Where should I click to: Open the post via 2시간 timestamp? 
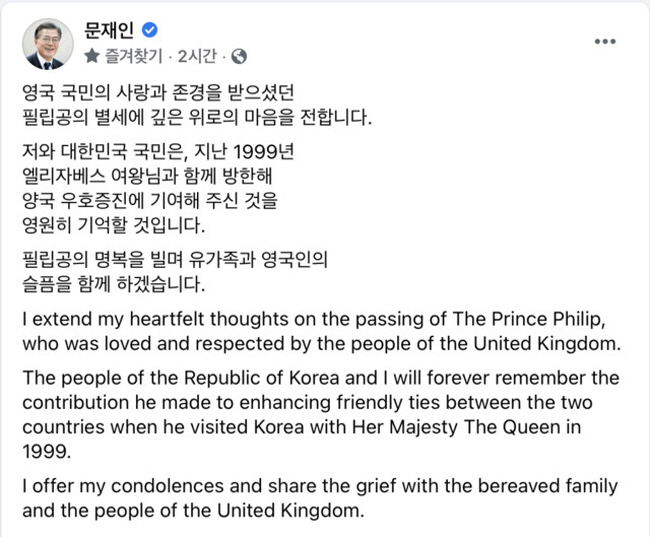point(197,56)
